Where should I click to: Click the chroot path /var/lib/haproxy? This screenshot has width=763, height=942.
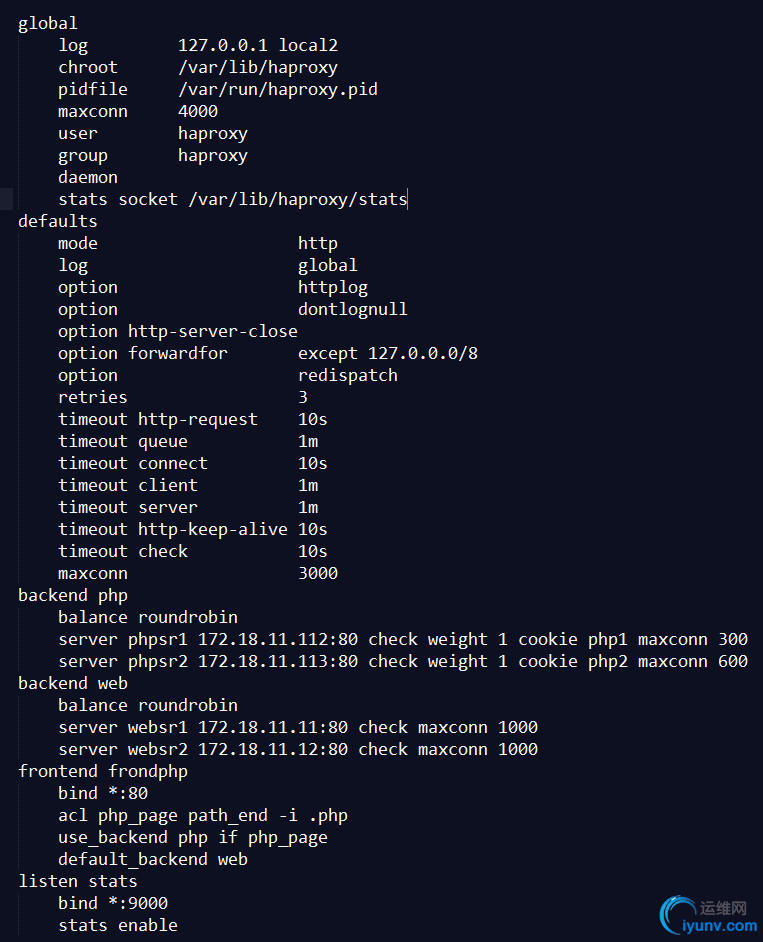coord(257,67)
